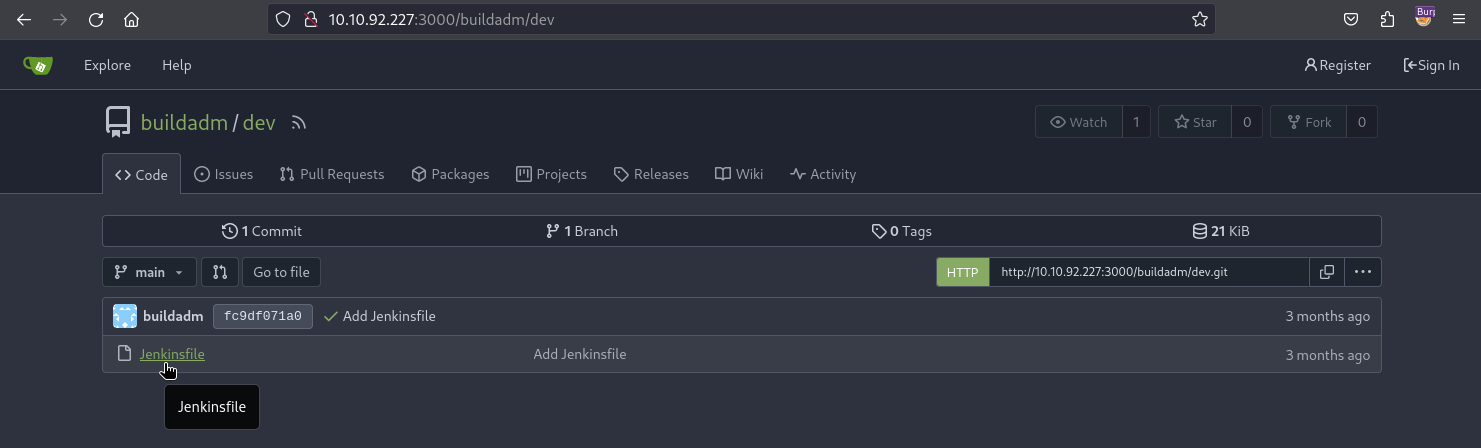This screenshot has width=1481, height=448.
Task: Open the Wiki tab
Action: [x=739, y=174]
